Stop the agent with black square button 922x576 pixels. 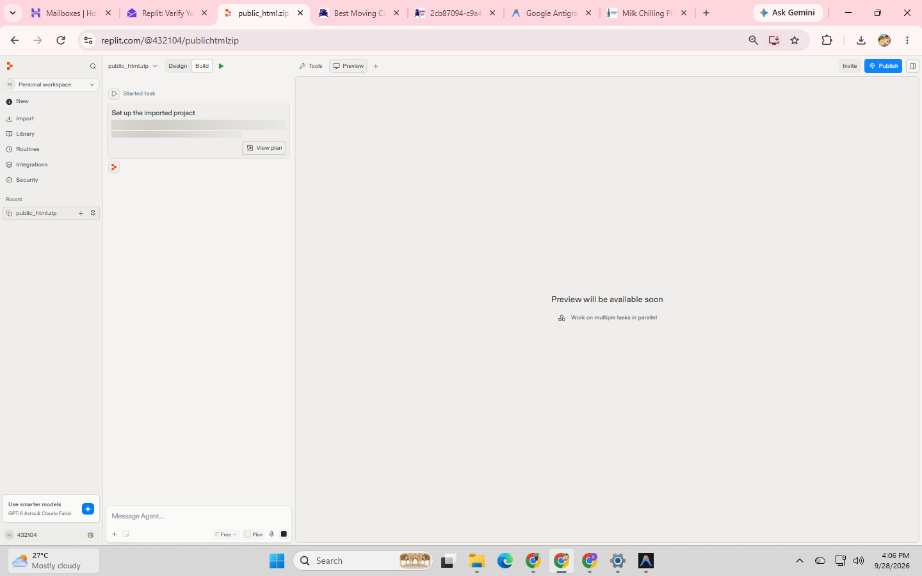(x=284, y=534)
